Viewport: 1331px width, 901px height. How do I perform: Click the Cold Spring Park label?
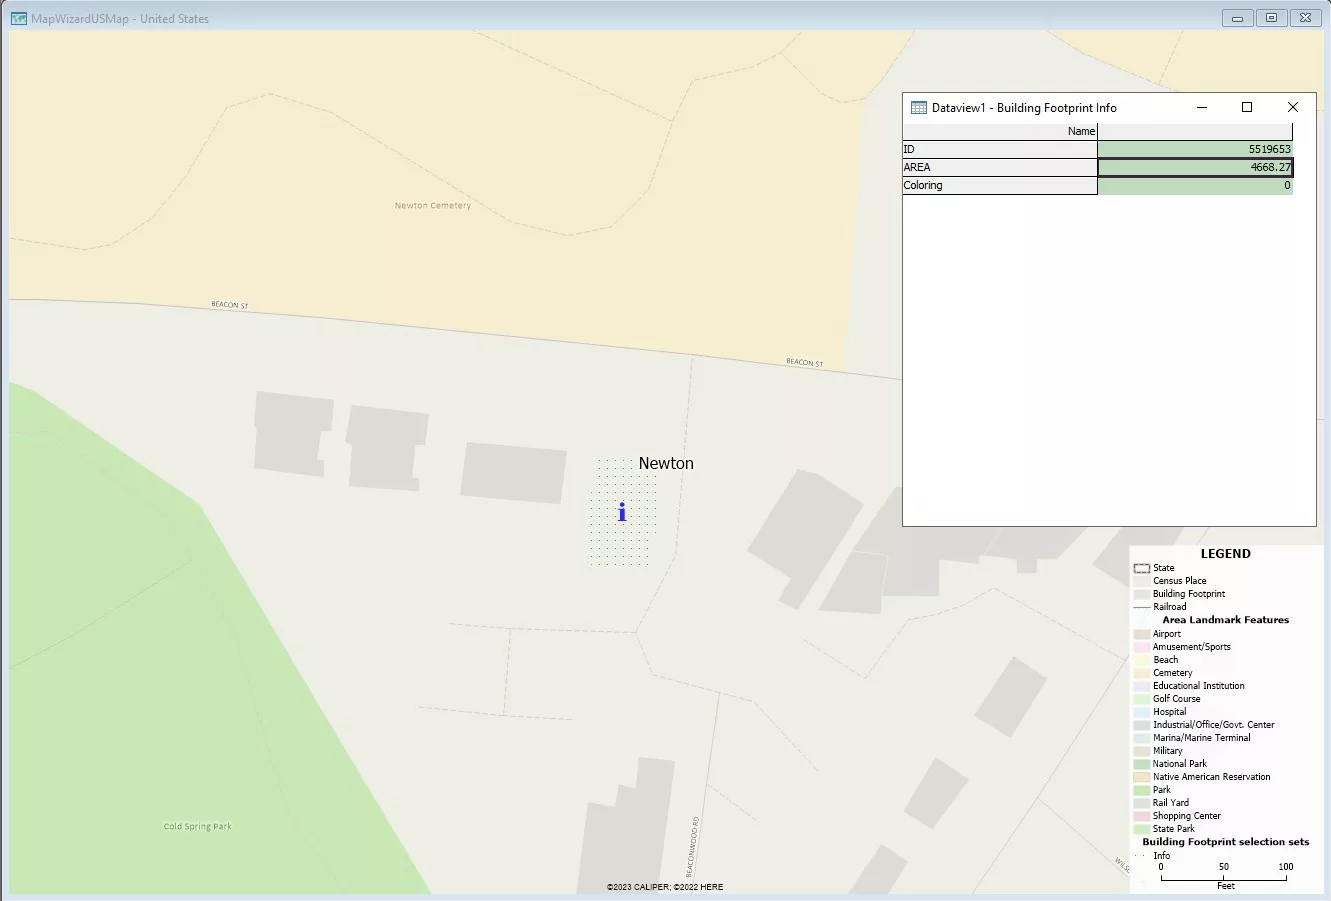197,827
